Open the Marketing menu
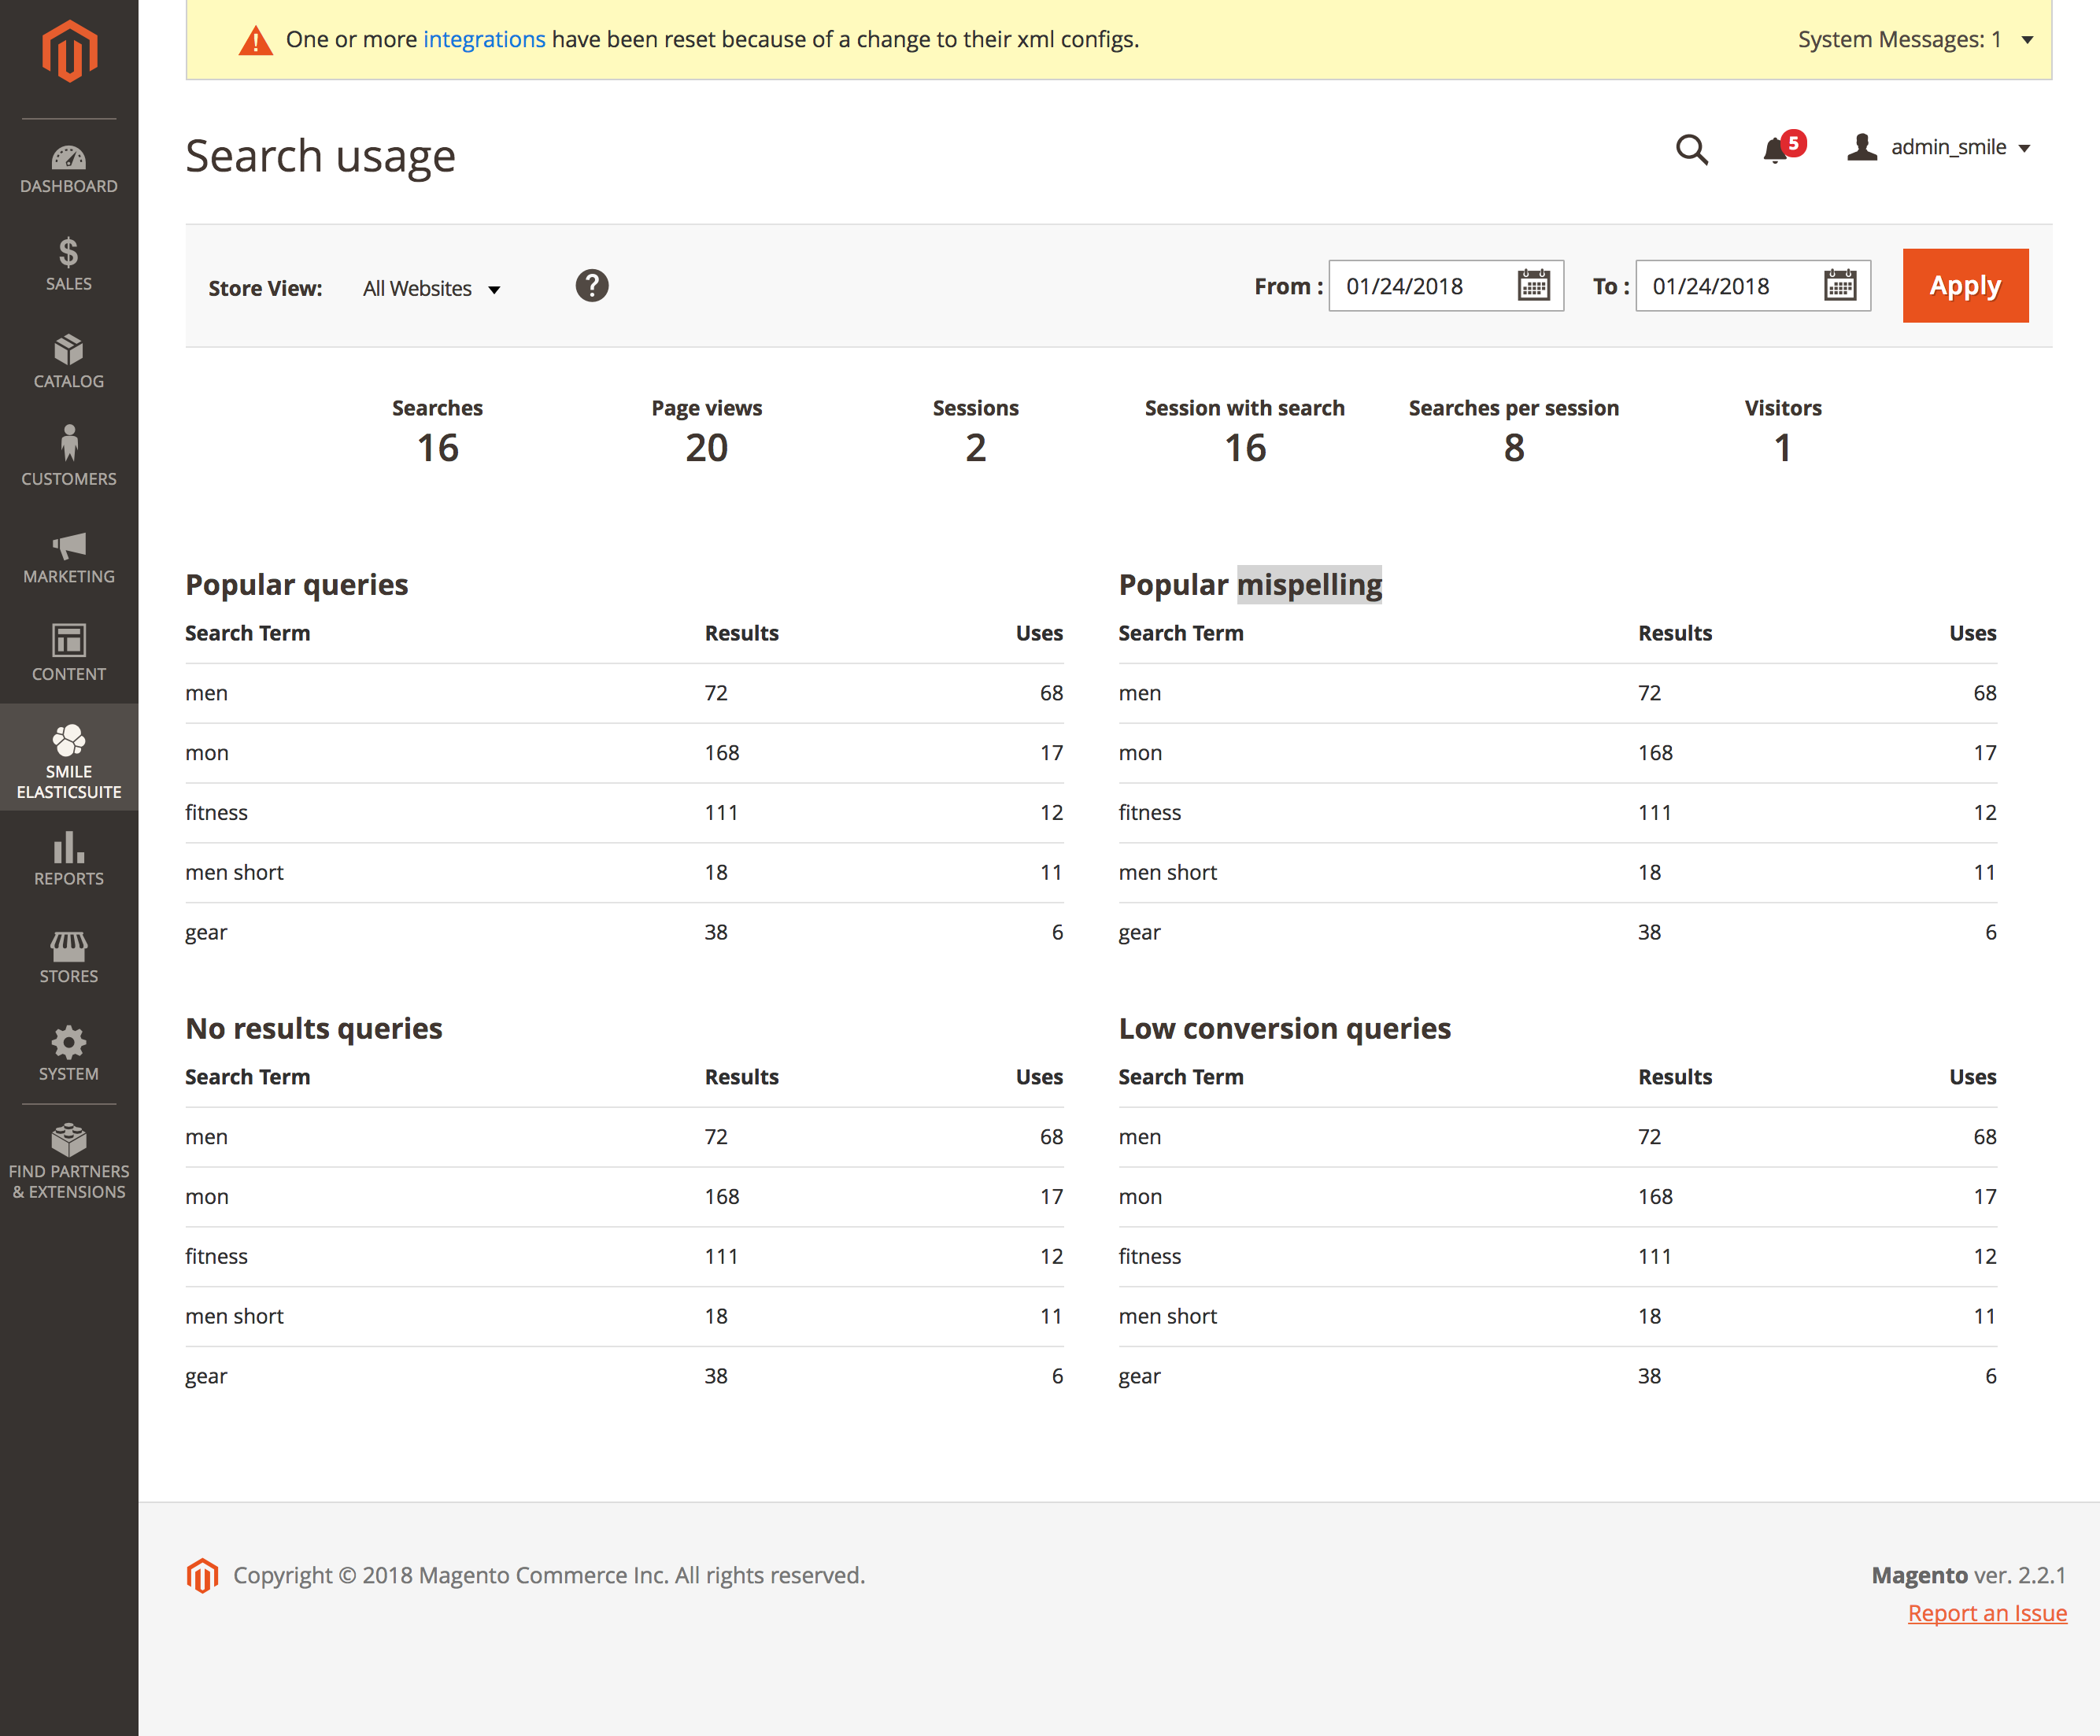The height and width of the screenshot is (1736, 2100). 69,557
